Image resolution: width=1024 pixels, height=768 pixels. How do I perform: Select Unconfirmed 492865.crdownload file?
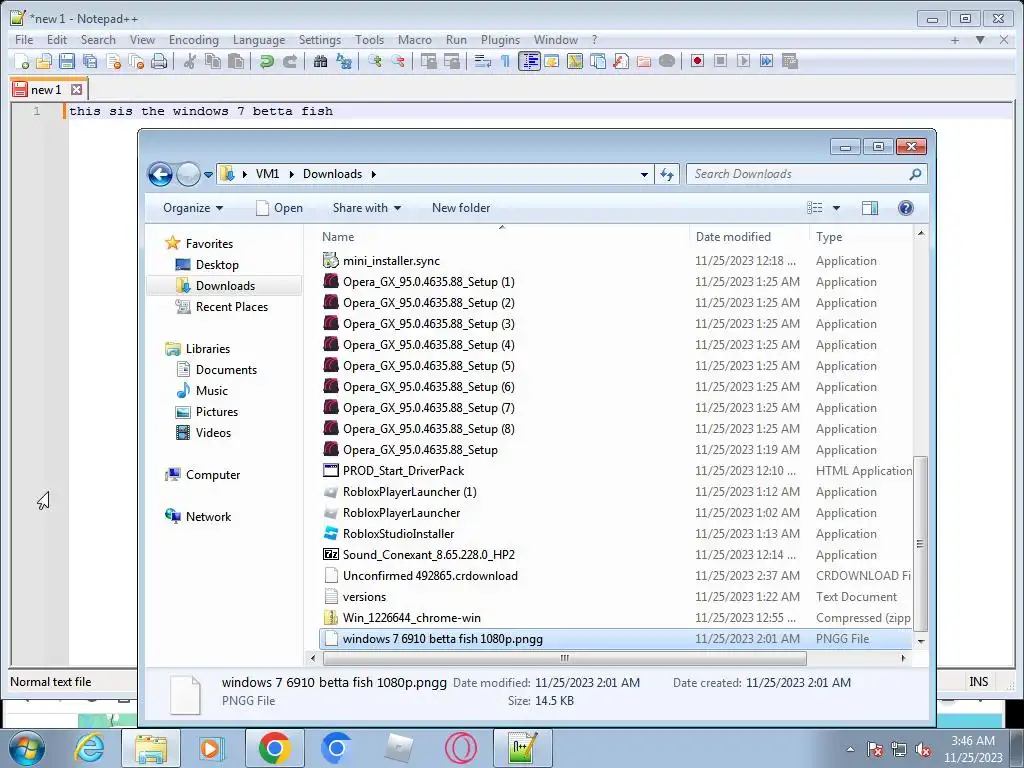(x=430, y=576)
